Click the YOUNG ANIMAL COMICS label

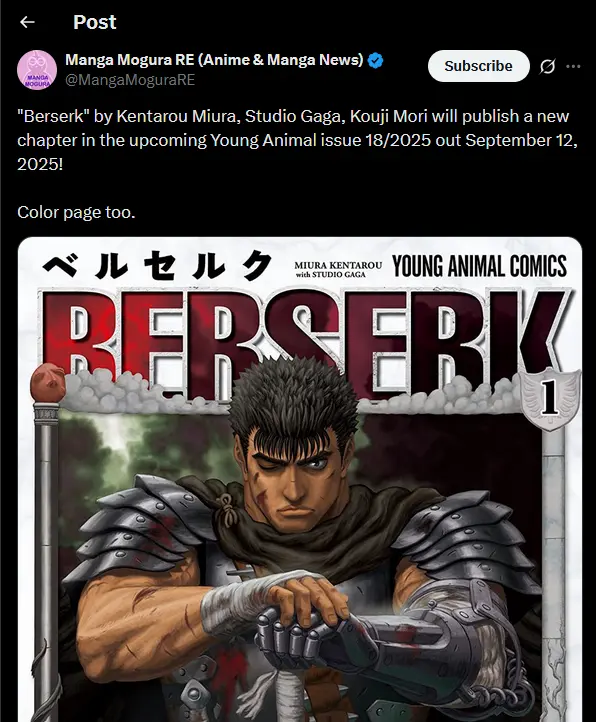479,266
